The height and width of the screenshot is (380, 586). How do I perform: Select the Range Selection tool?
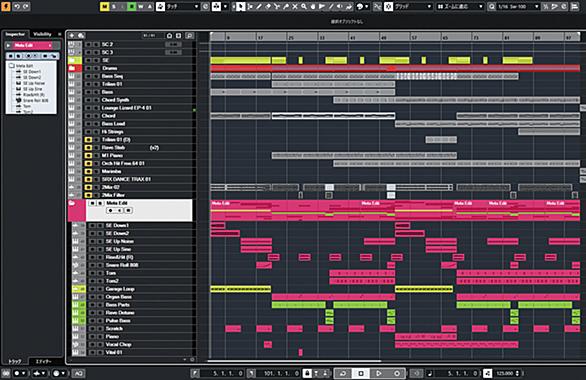coord(250,6)
